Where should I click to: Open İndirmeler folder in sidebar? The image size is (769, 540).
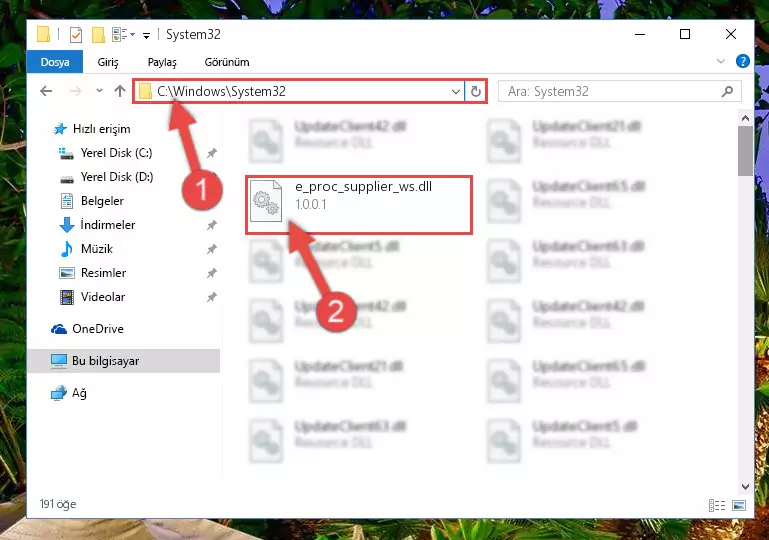(107, 225)
